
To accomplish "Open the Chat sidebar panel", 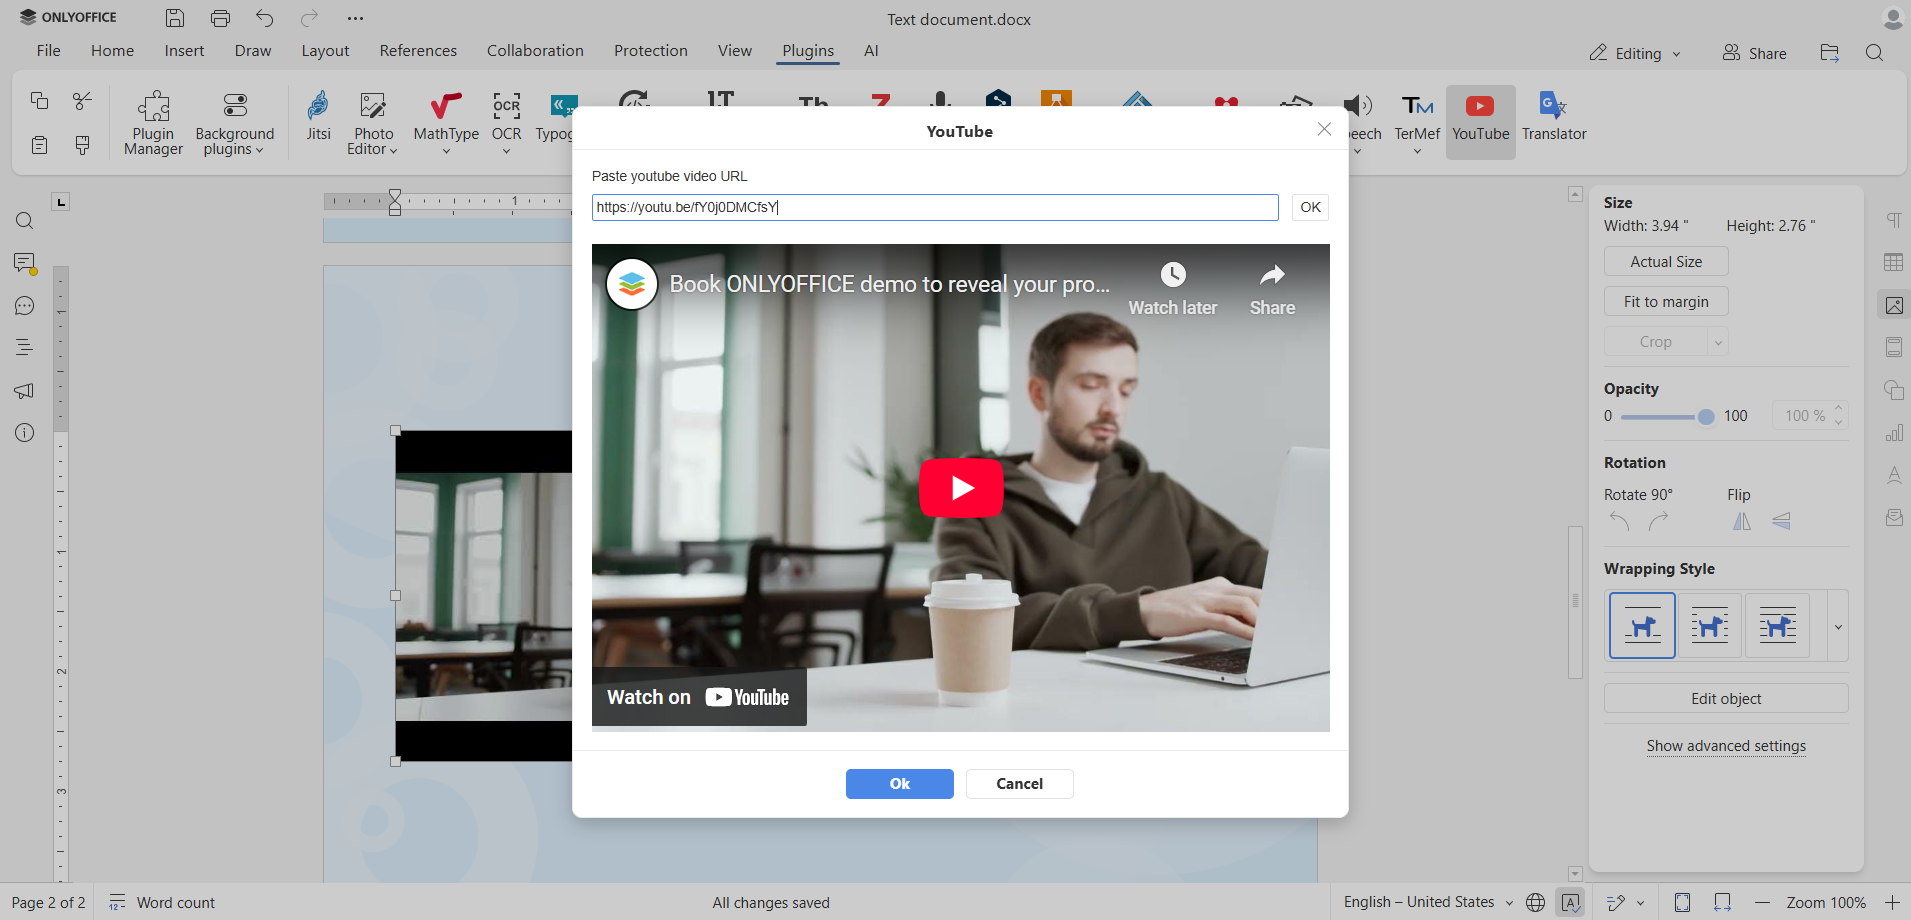I will click(x=25, y=306).
